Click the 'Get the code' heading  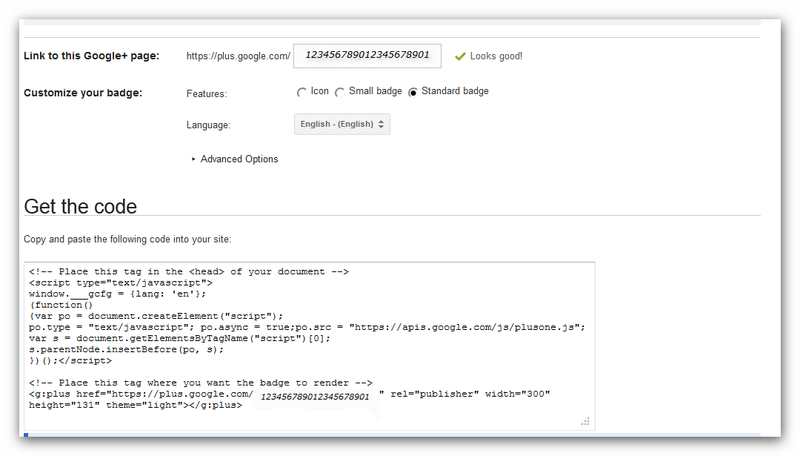click(80, 207)
